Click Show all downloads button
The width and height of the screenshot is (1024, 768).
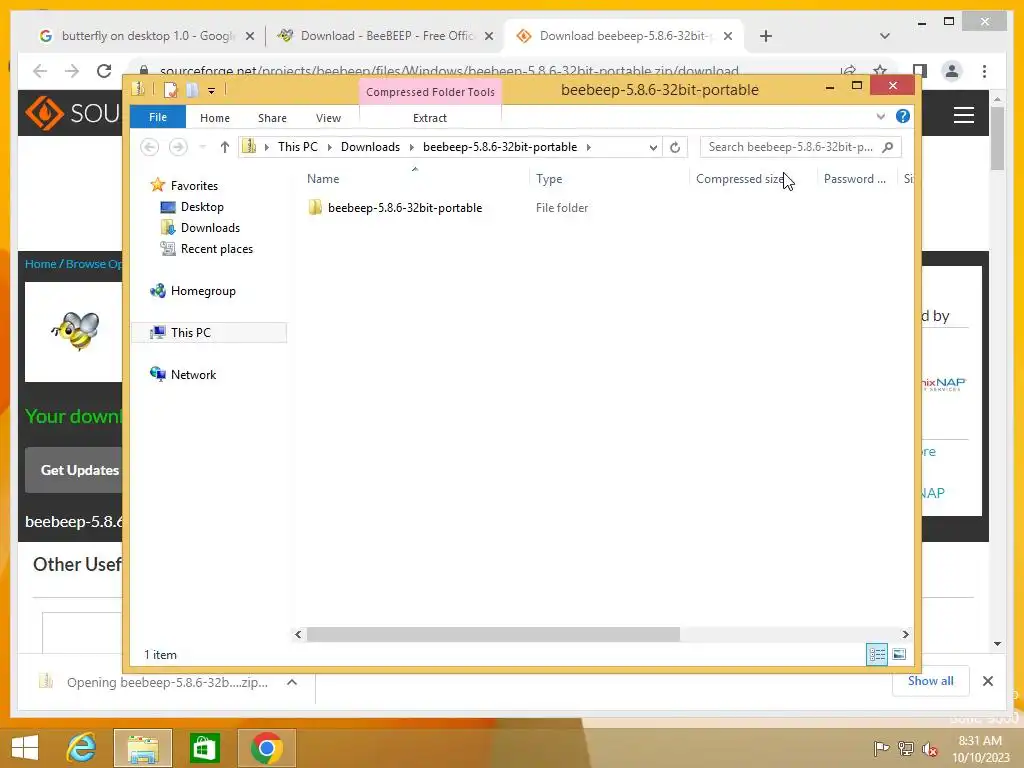[931, 681]
